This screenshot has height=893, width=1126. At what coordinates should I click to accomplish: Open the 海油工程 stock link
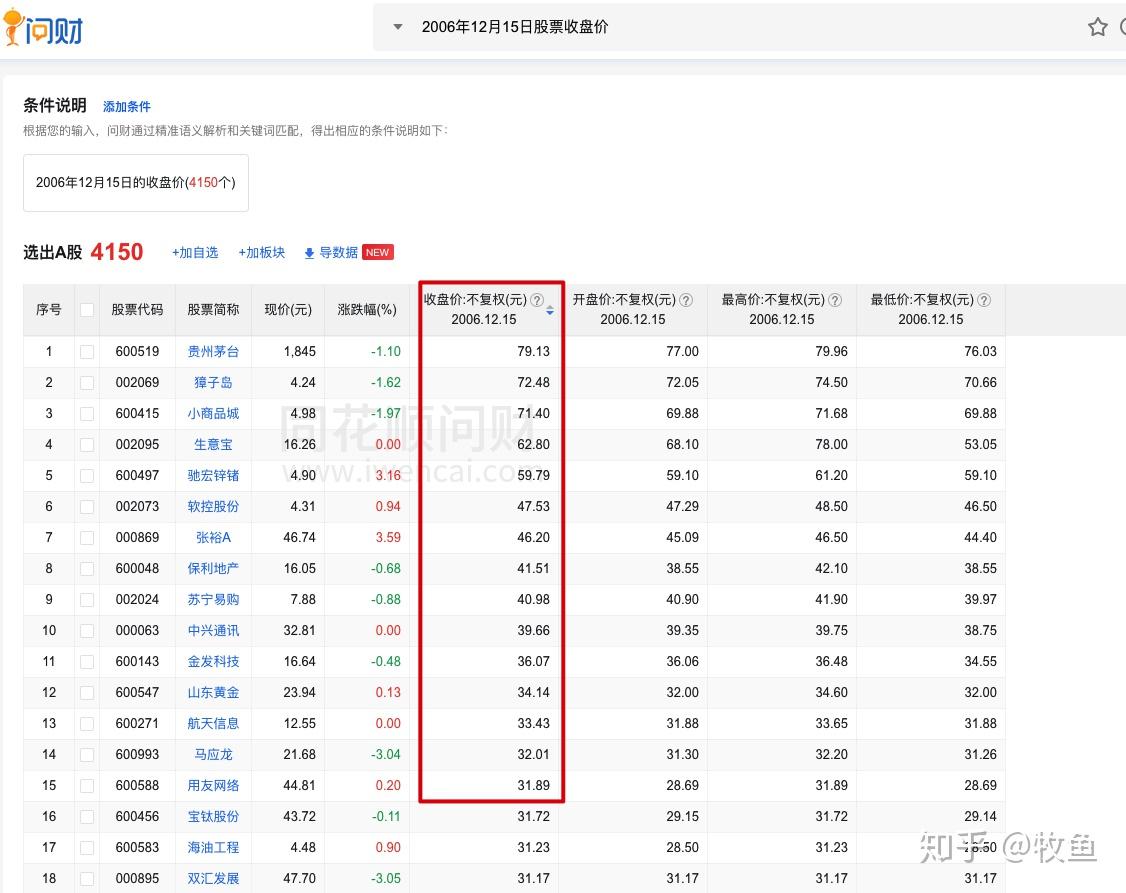[x=213, y=847]
